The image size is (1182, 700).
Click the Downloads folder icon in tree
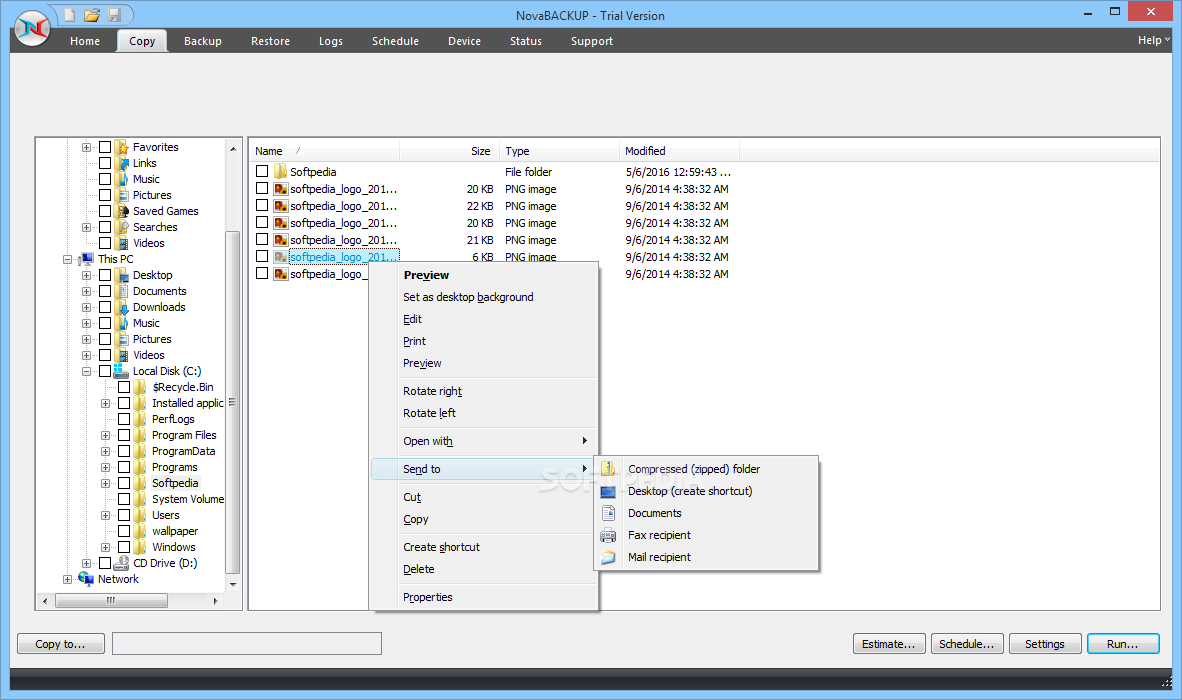[x=123, y=307]
